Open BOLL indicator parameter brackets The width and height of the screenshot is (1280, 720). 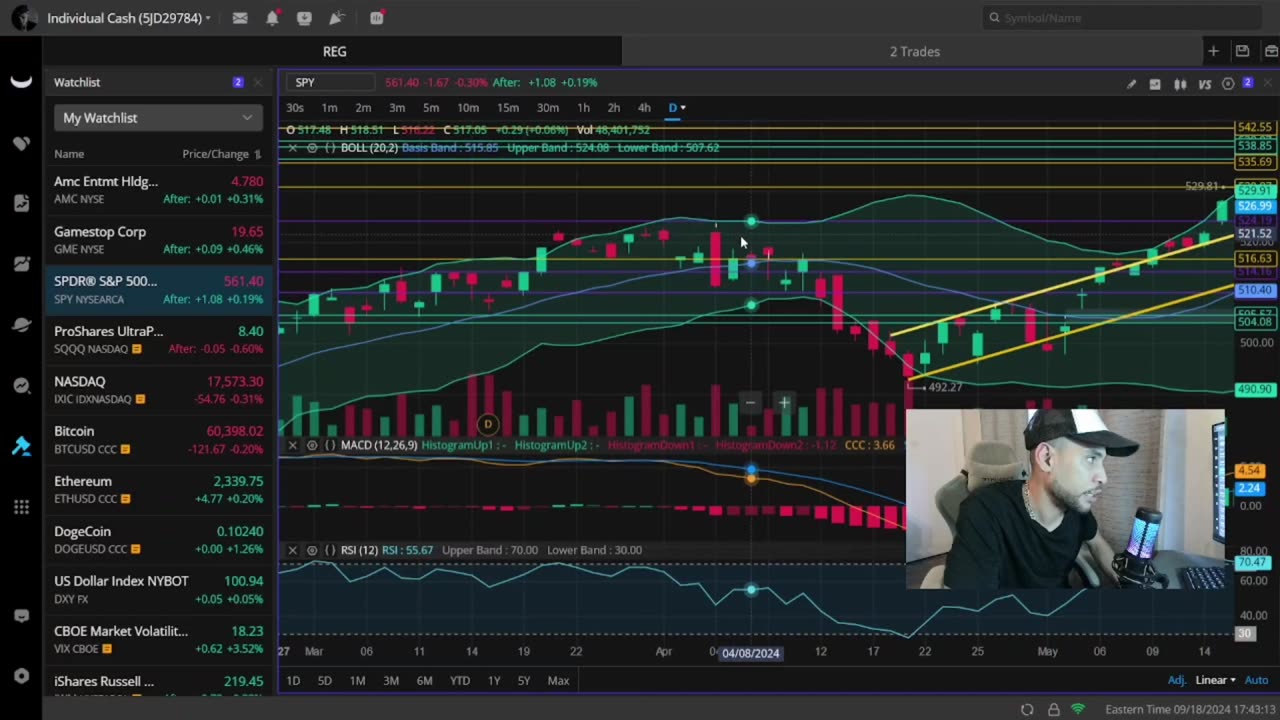coord(330,148)
